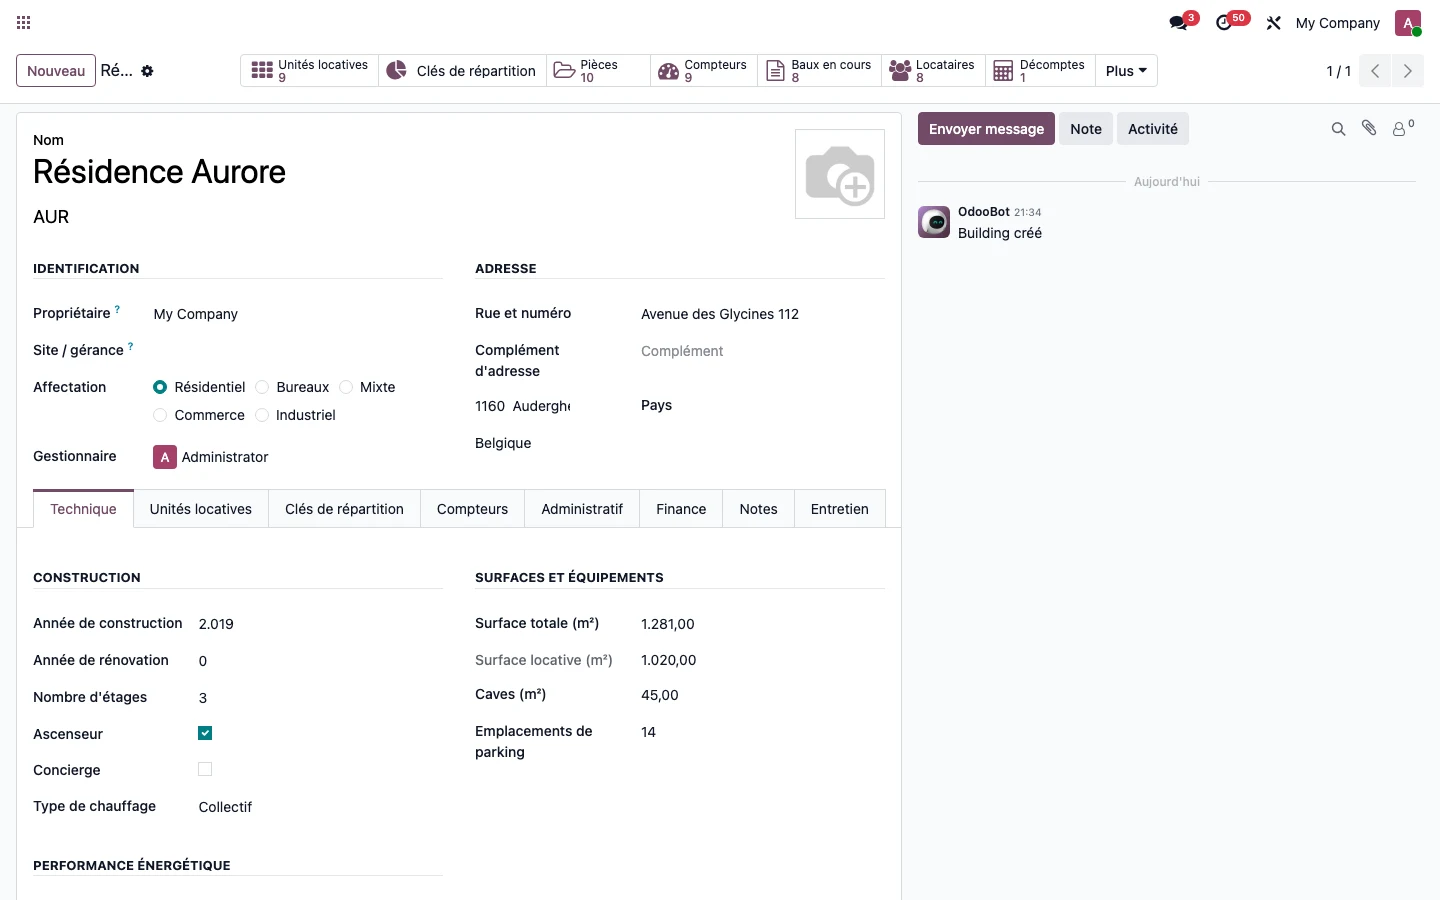
Task: Go to the next record arrow
Action: (x=1408, y=71)
